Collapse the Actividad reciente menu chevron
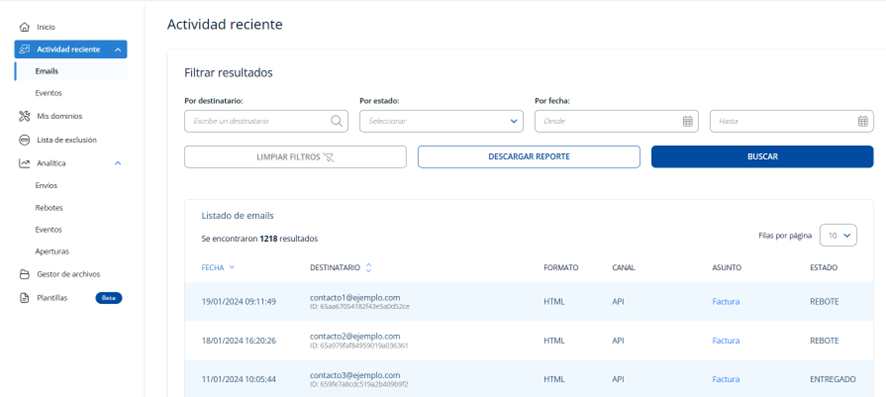This screenshot has width=886, height=397. [x=118, y=50]
